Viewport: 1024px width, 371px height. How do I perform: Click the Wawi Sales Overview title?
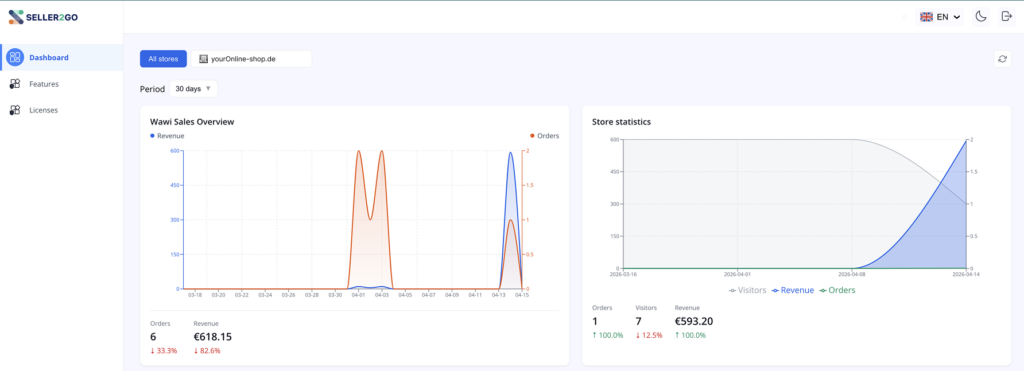pos(192,121)
